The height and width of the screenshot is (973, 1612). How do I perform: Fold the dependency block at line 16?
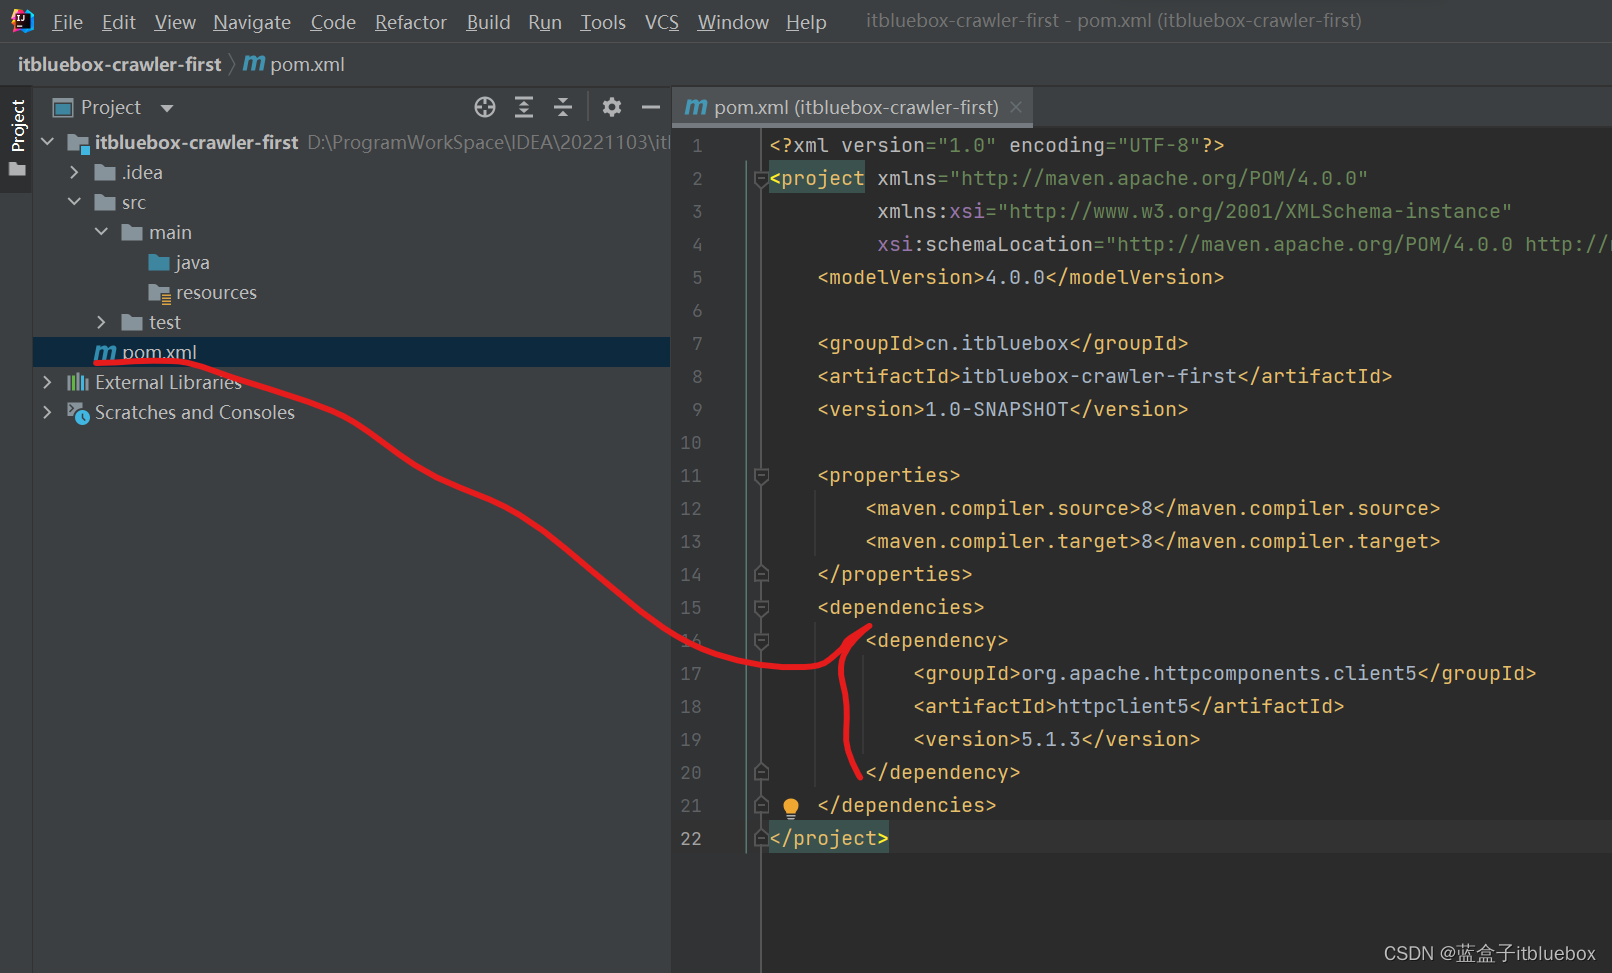[x=761, y=641]
